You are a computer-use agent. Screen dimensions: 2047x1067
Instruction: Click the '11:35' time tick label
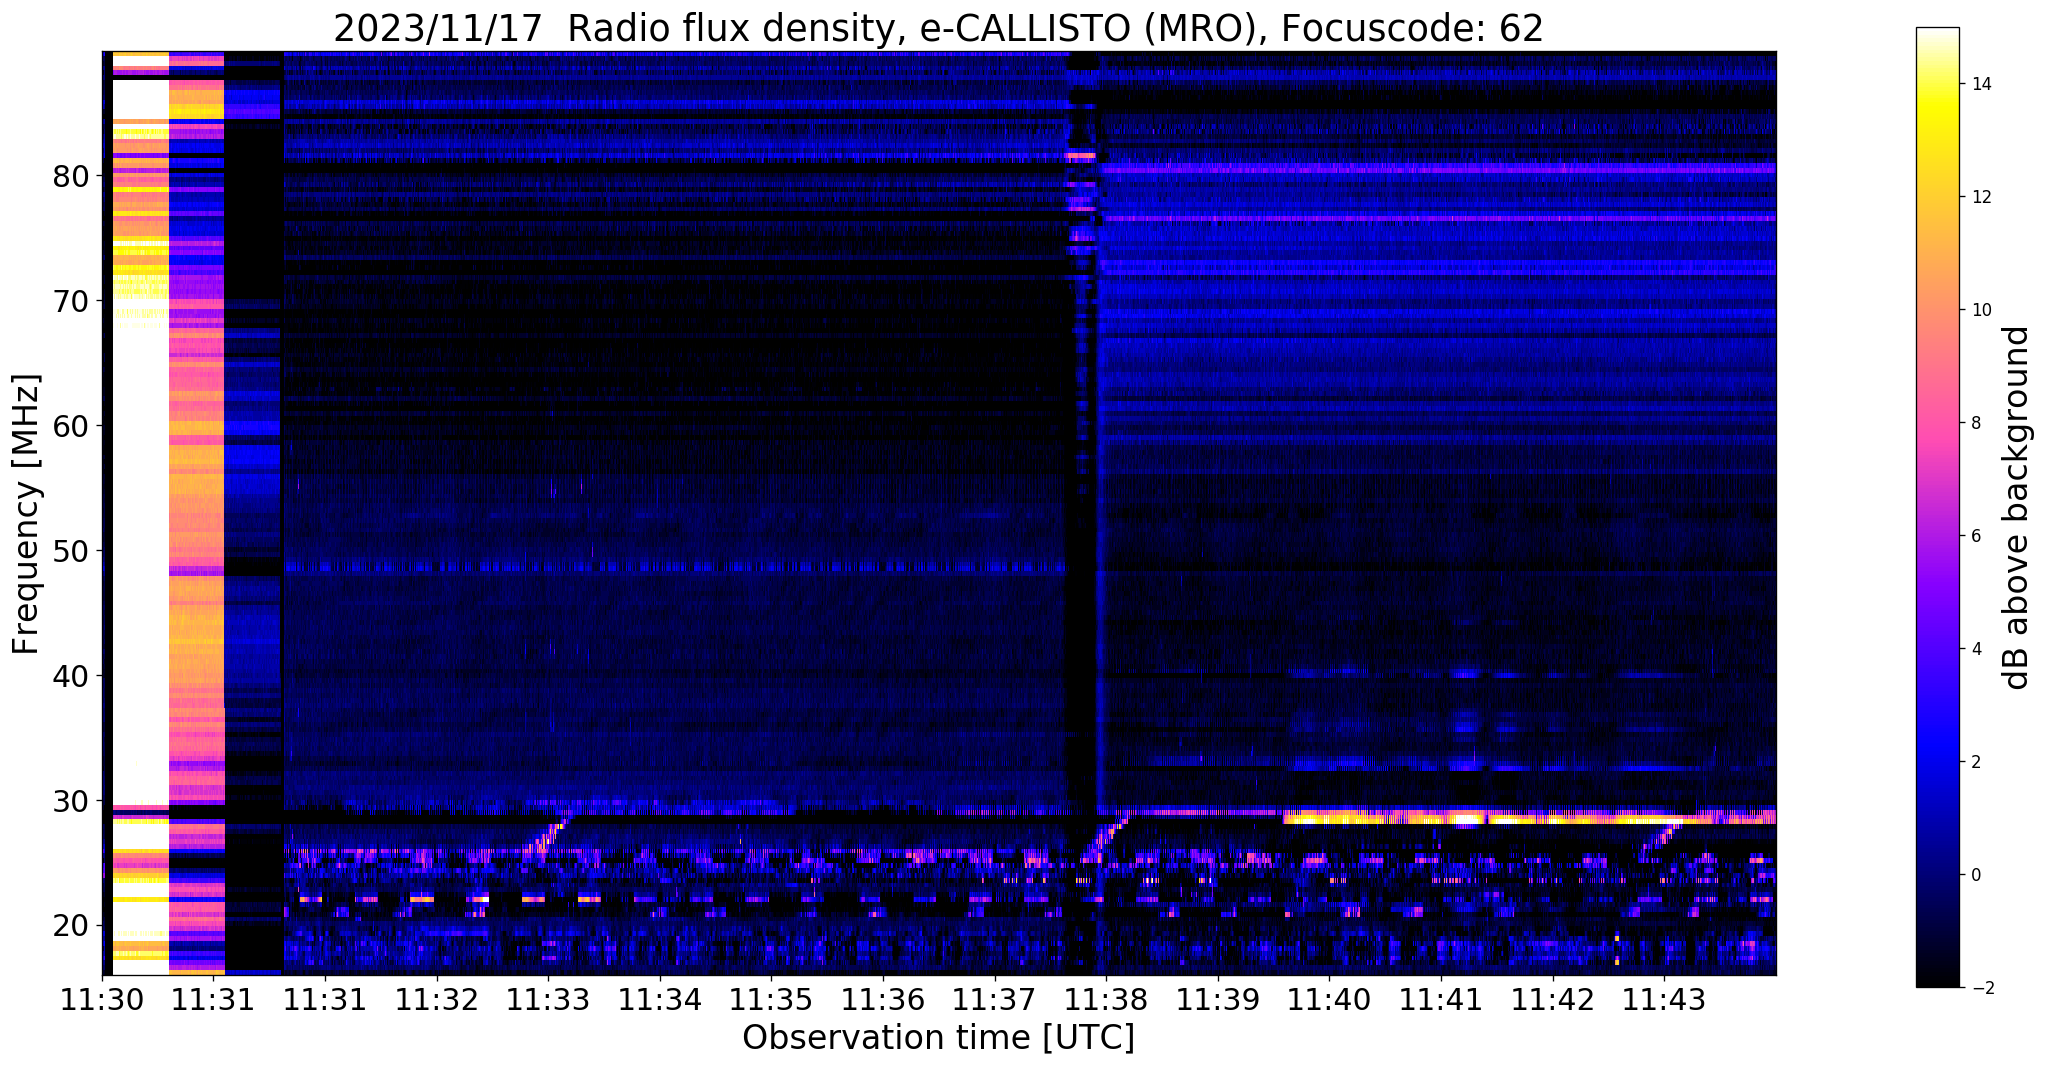pos(771,1001)
